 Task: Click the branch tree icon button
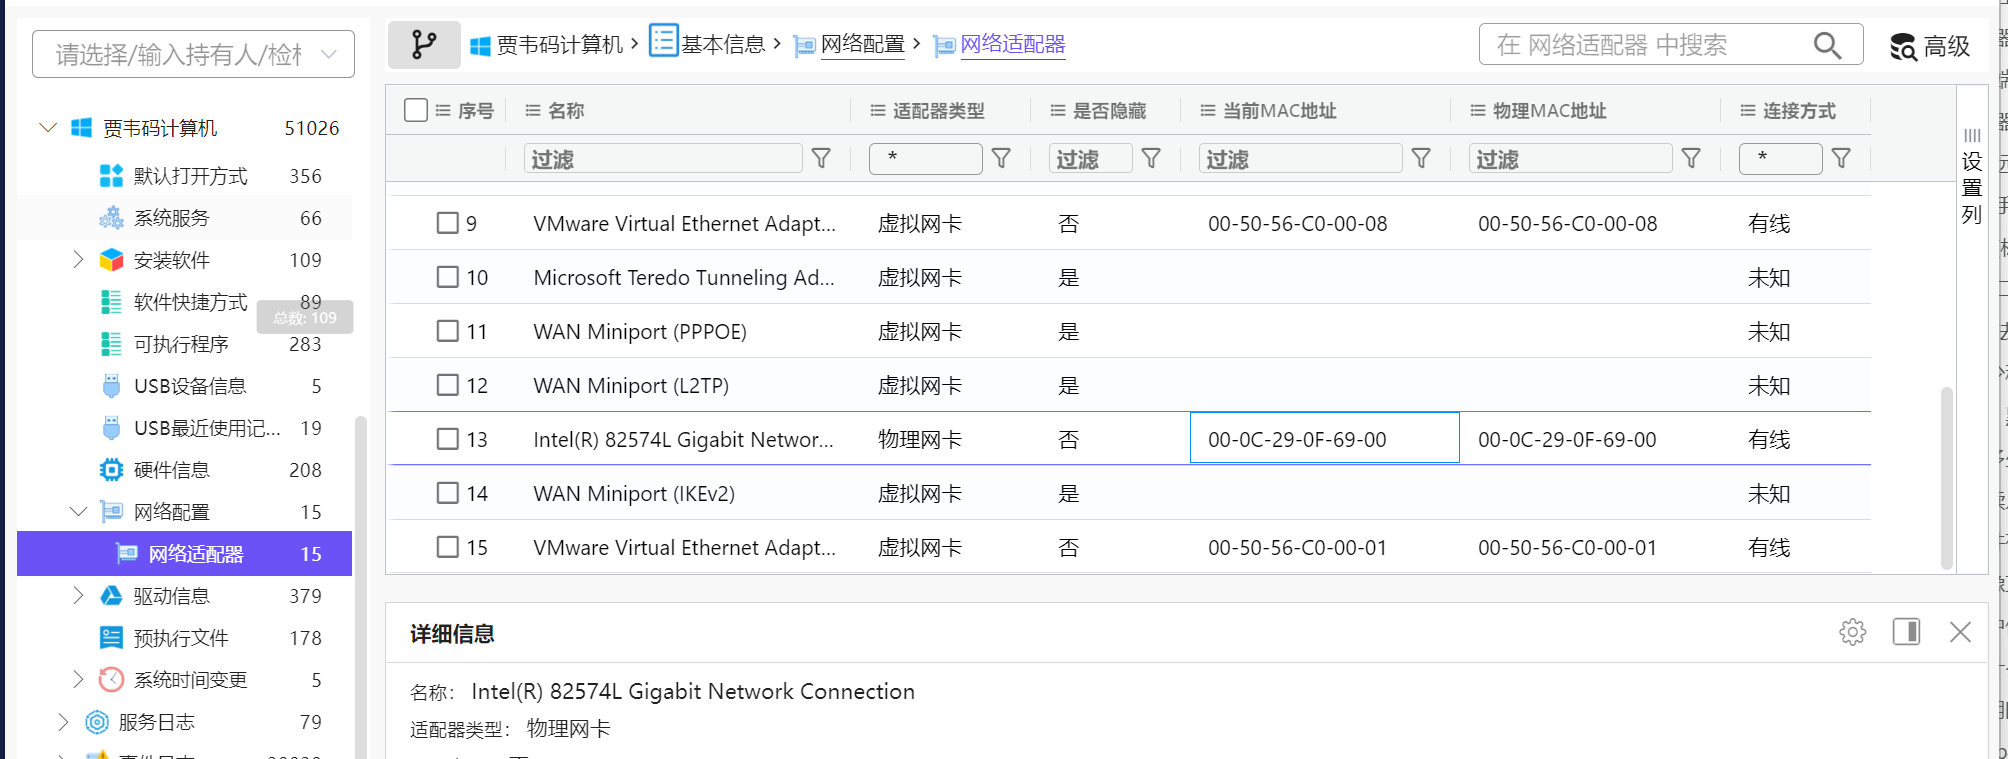[x=424, y=45]
